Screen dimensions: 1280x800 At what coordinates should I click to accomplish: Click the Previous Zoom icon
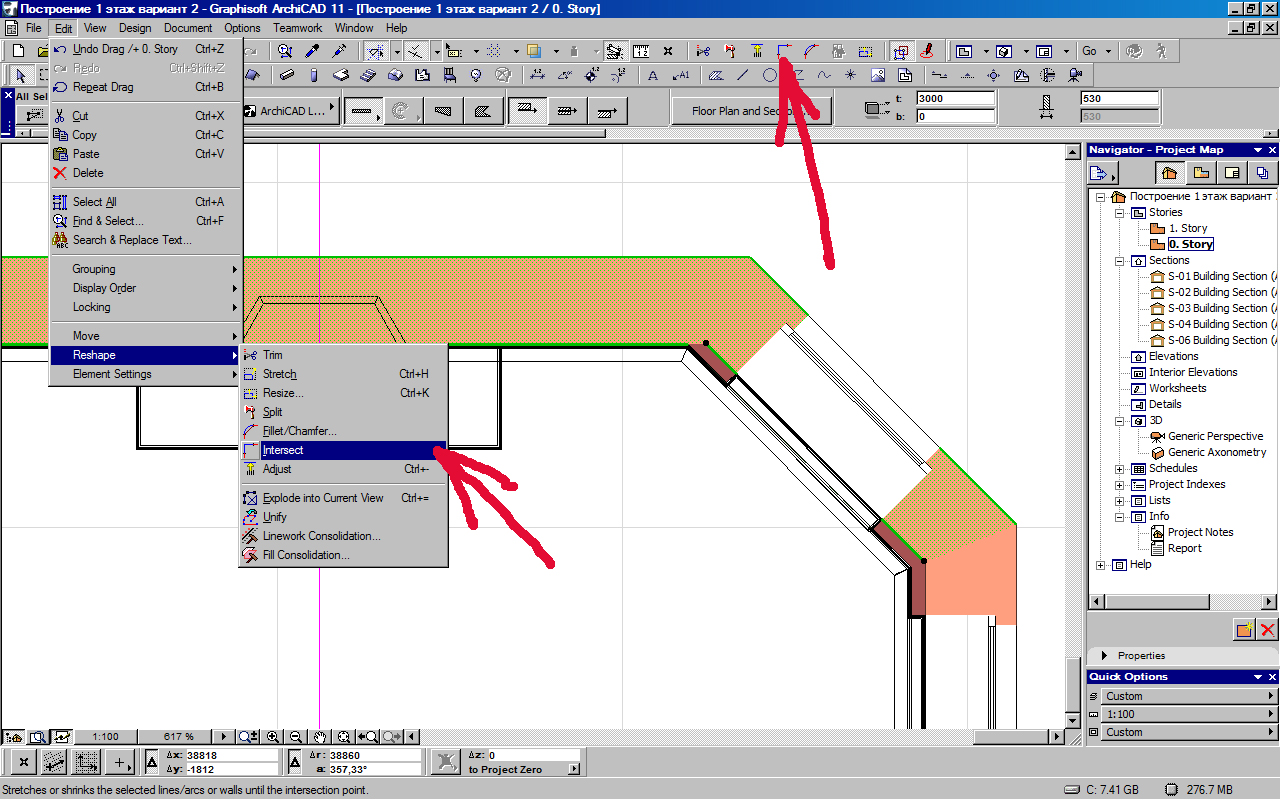point(368,737)
